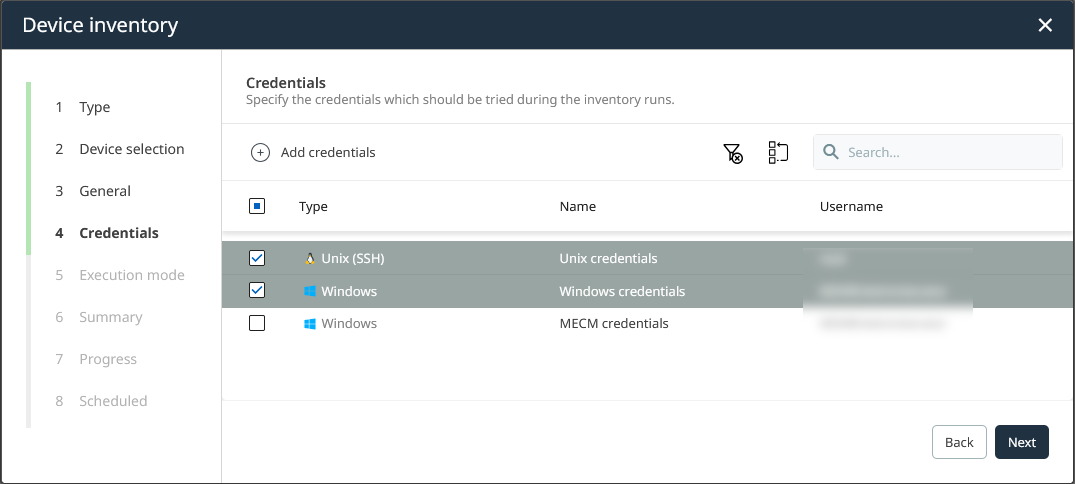Click the Windows logo in Windows credentials row
The image size is (1075, 484).
coord(309,292)
